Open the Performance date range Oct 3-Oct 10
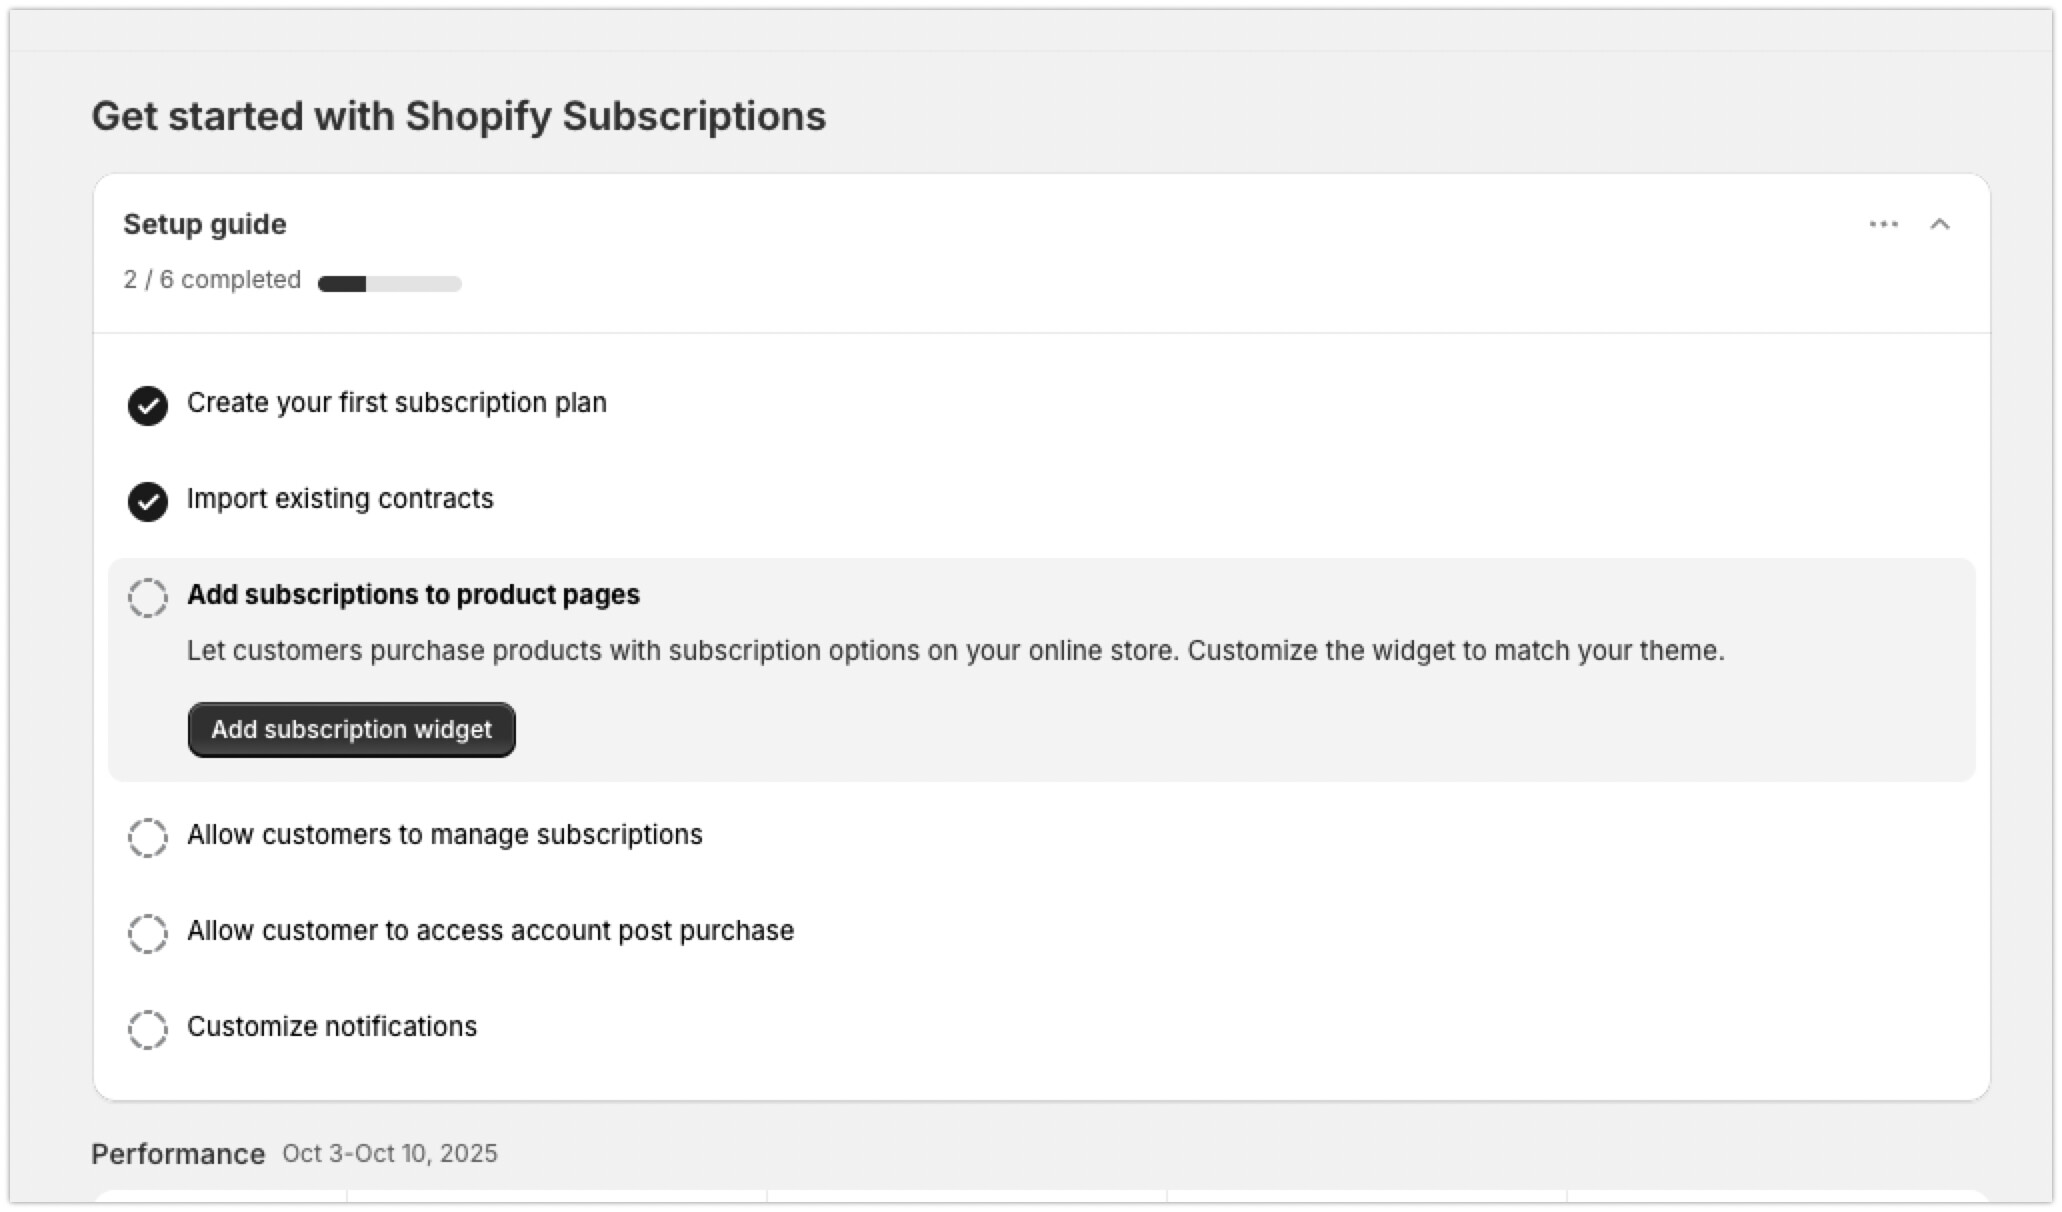Image resolution: width=2062 pixels, height=1212 pixels. coord(389,1154)
